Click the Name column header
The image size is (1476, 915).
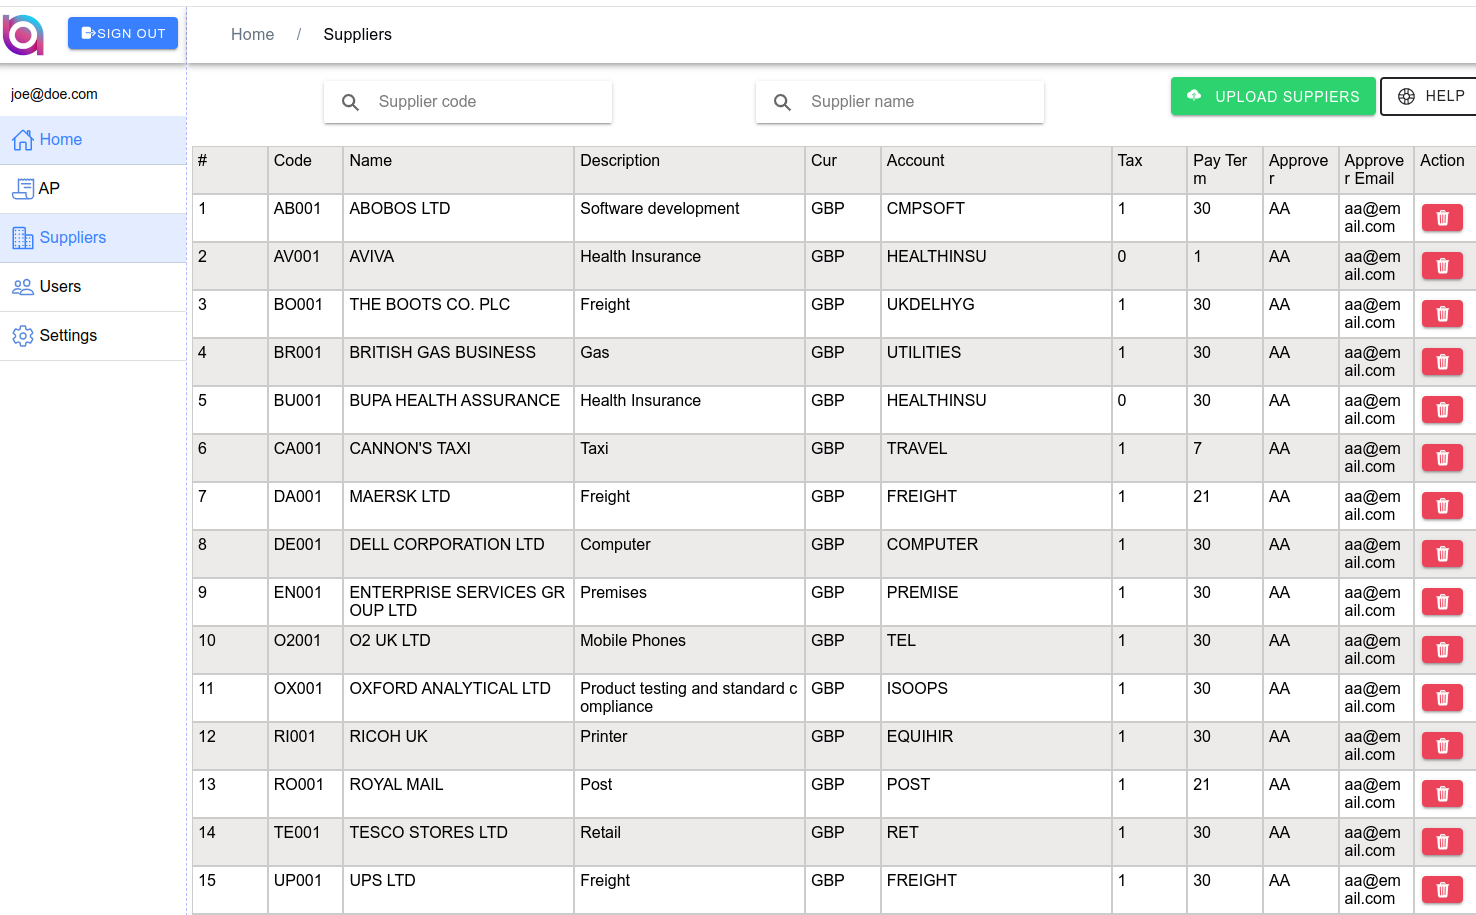coord(458,170)
